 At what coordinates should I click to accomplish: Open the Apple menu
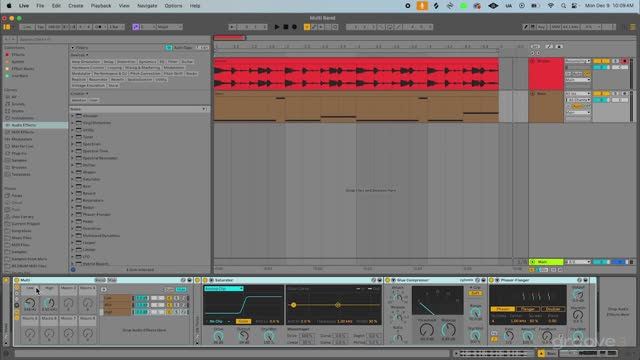pos(9,6)
